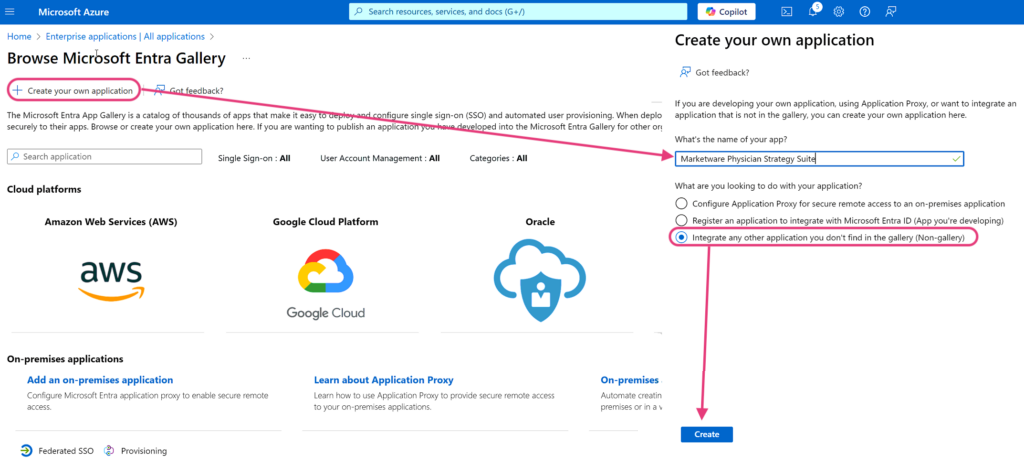Click the Create button
1024x466 pixels.
(x=707, y=435)
